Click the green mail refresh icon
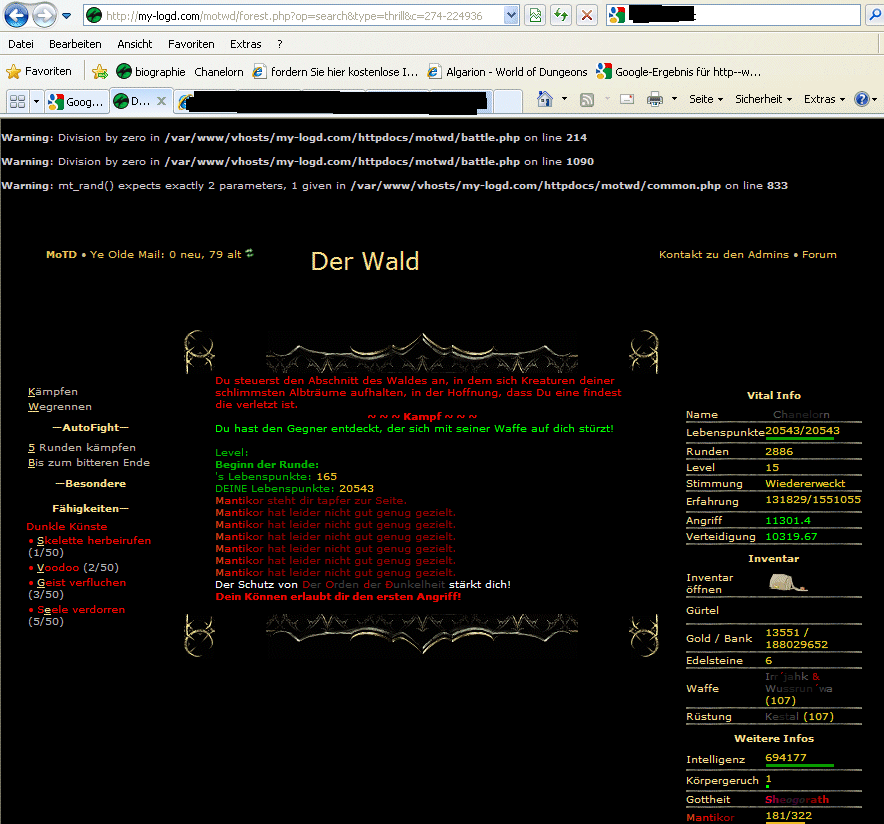884x824 pixels. [x=250, y=254]
